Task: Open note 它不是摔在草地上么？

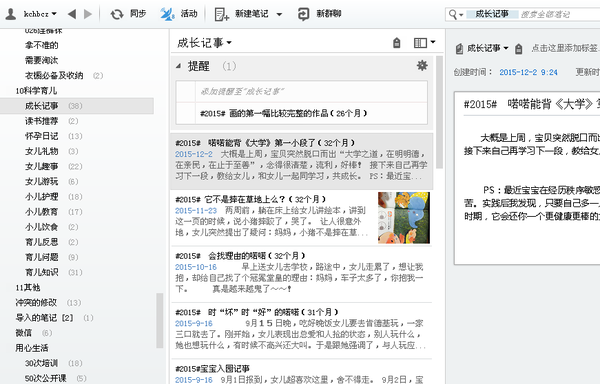Action: tap(302, 218)
